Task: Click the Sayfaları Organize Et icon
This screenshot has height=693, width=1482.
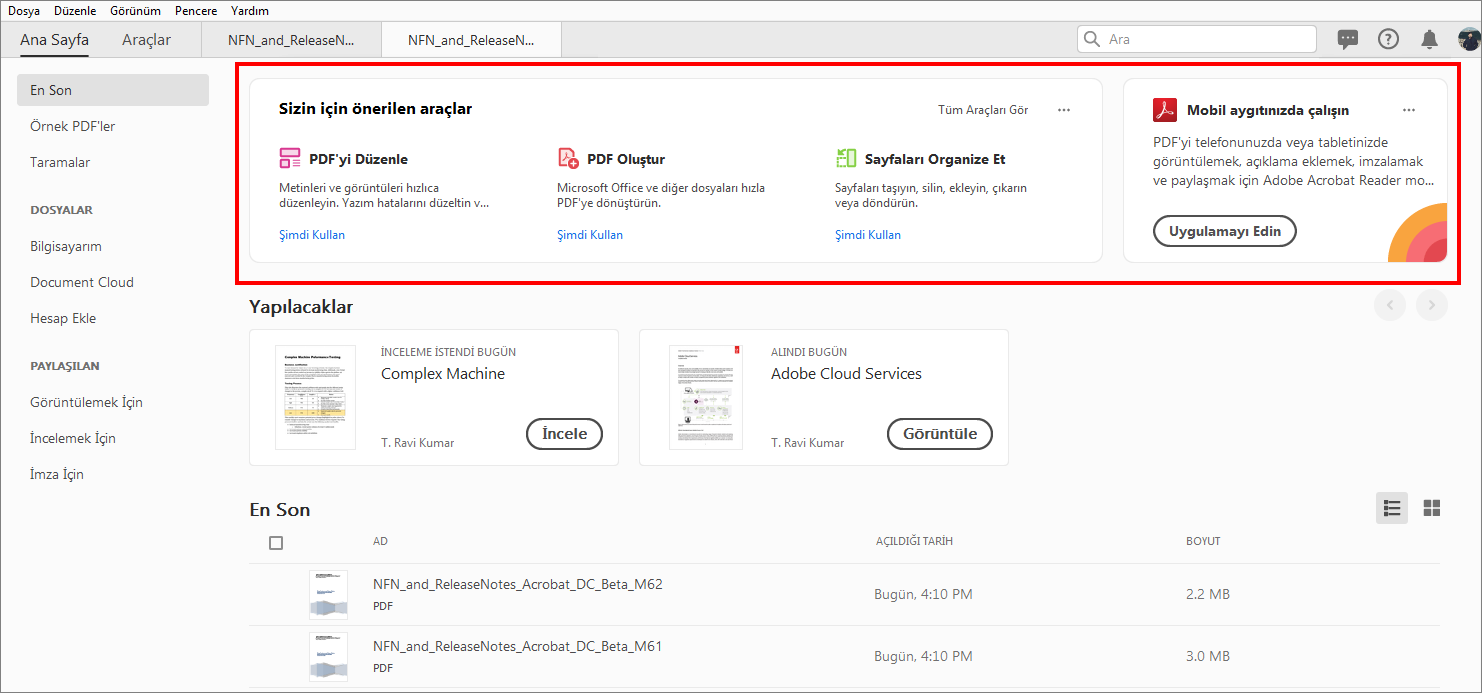Action: point(846,158)
